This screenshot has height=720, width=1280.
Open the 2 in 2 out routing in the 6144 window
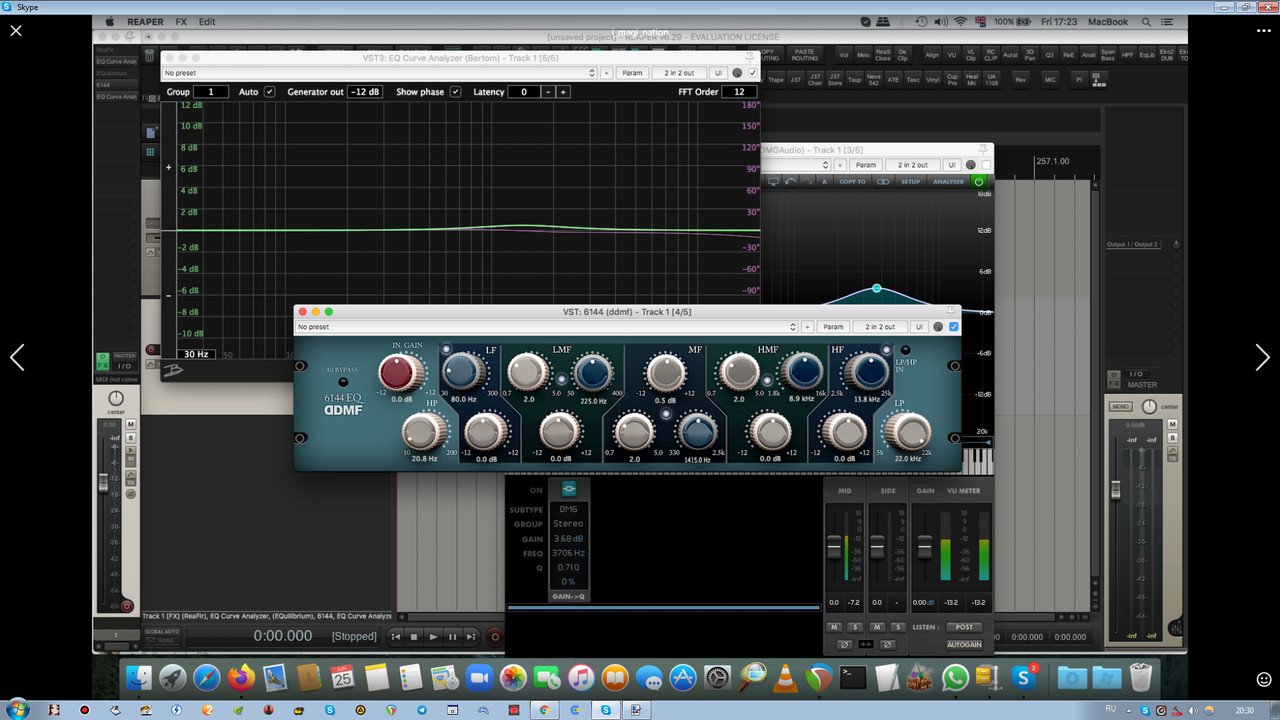click(x=880, y=327)
